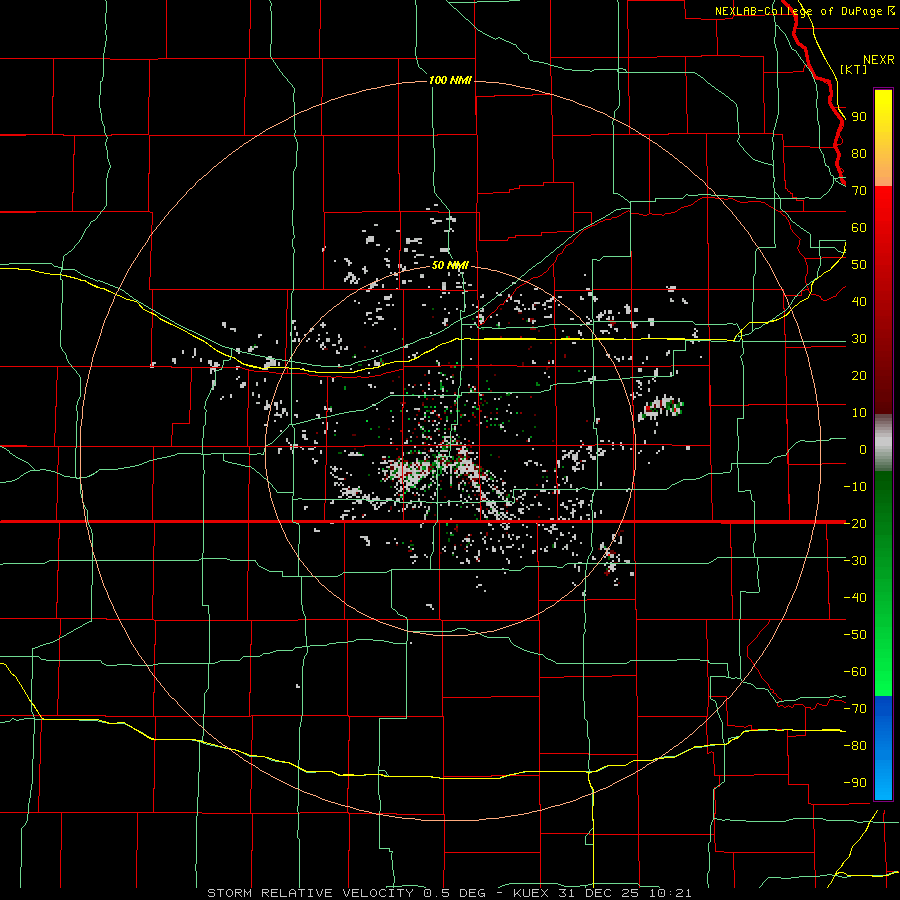Select the 70 value on the velocity scale

click(x=859, y=191)
